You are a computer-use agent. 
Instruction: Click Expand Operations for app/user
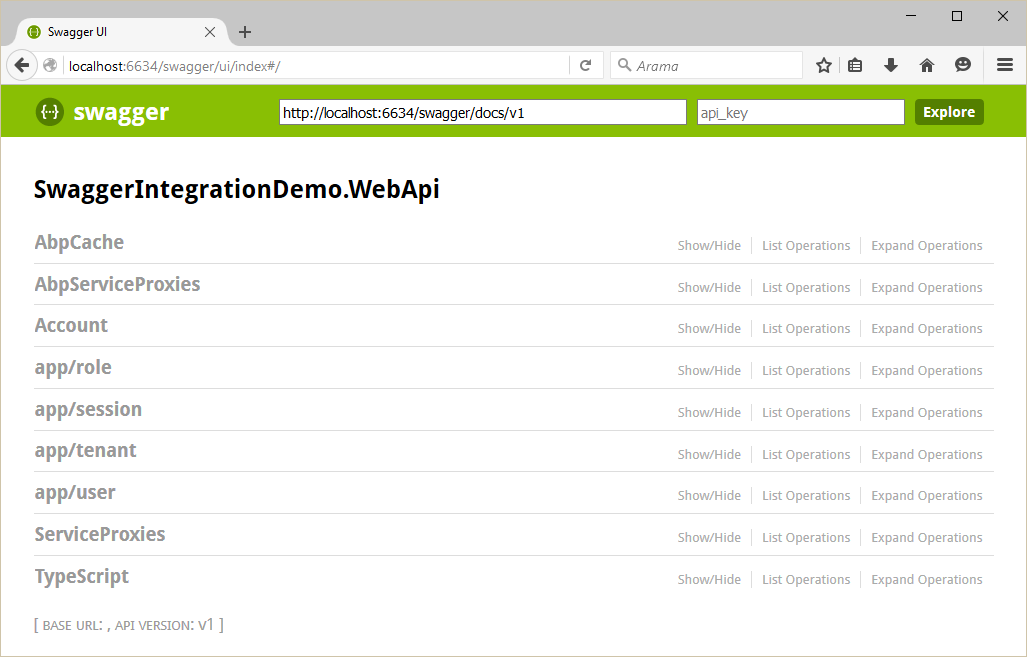coord(927,496)
